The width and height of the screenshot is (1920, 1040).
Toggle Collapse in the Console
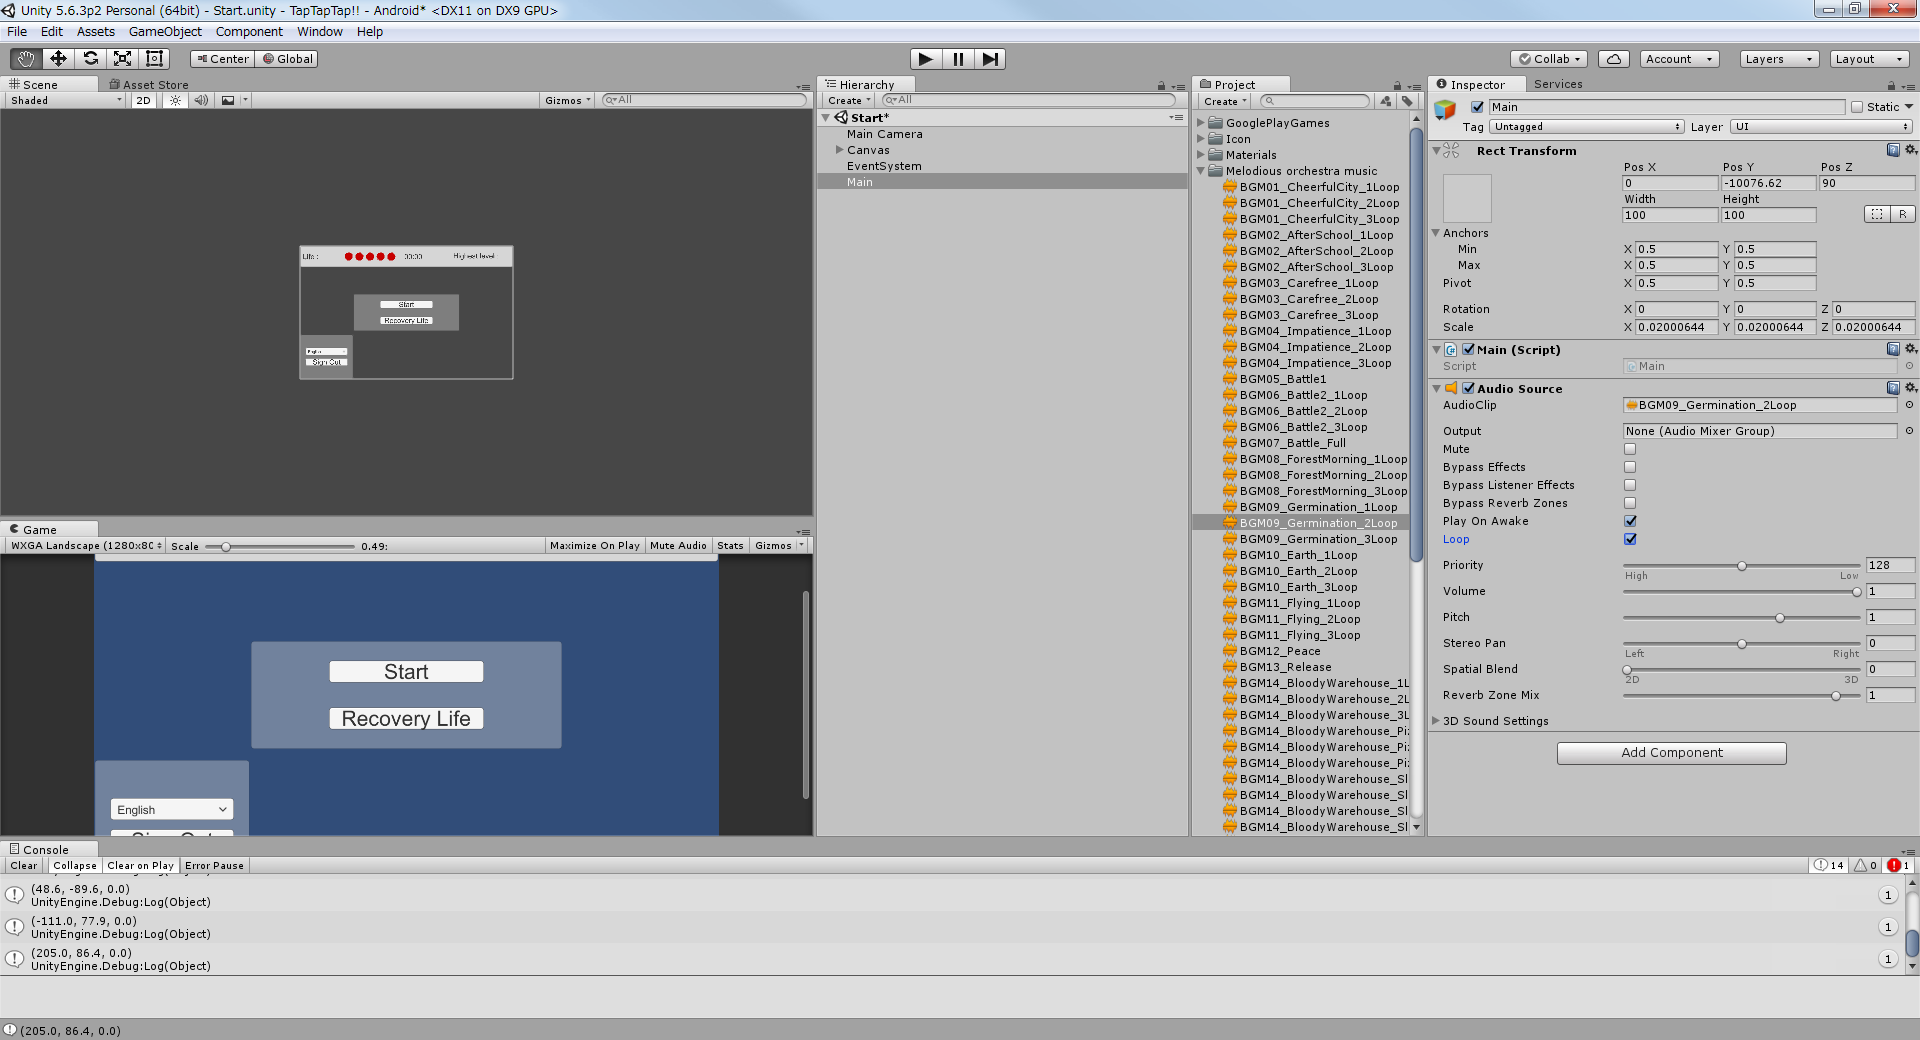coord(75,866)
